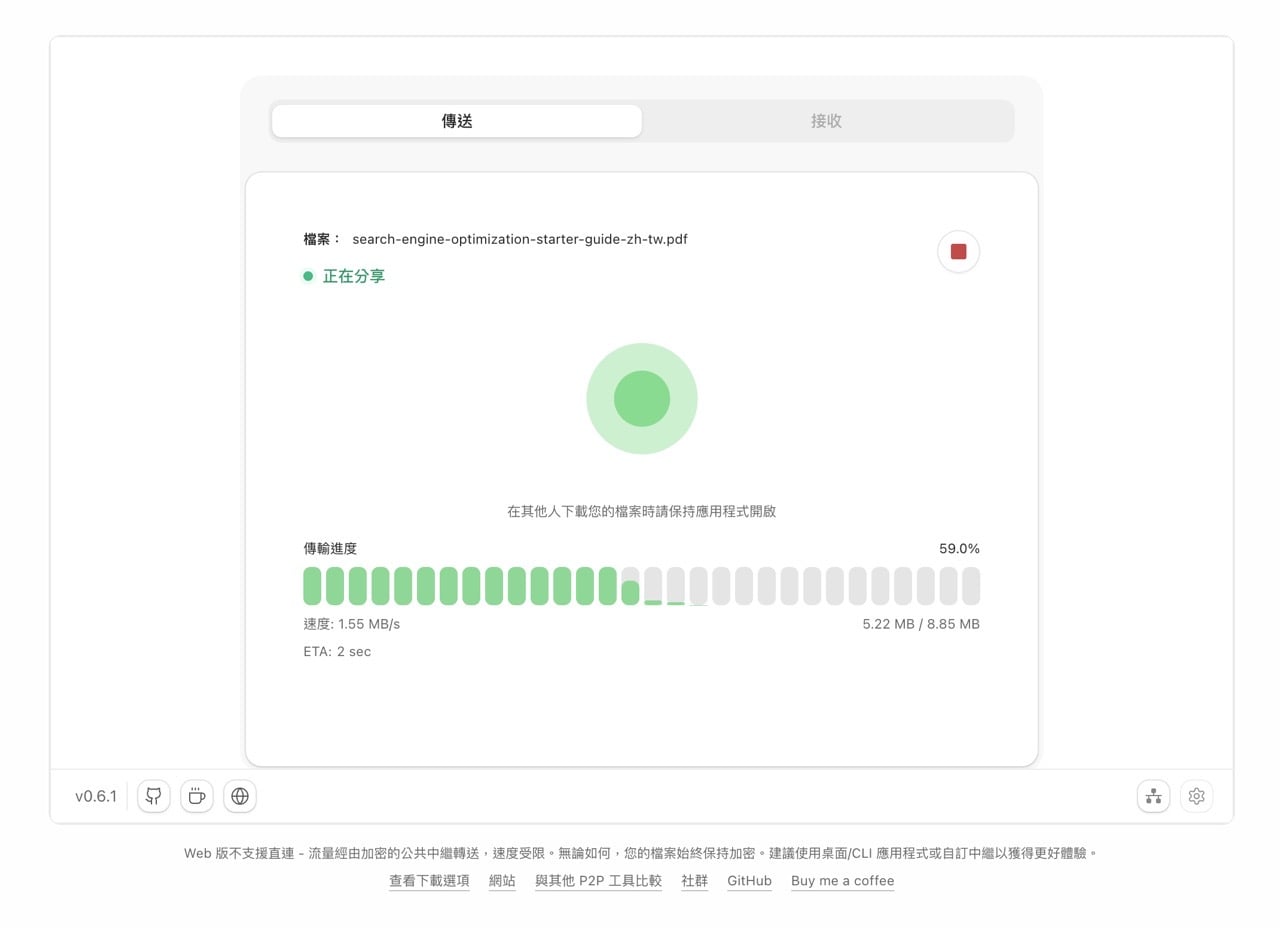This screenshot has height=928, width=1280.
Task: Open the gear settings icon
Action: coord(1197,796)
